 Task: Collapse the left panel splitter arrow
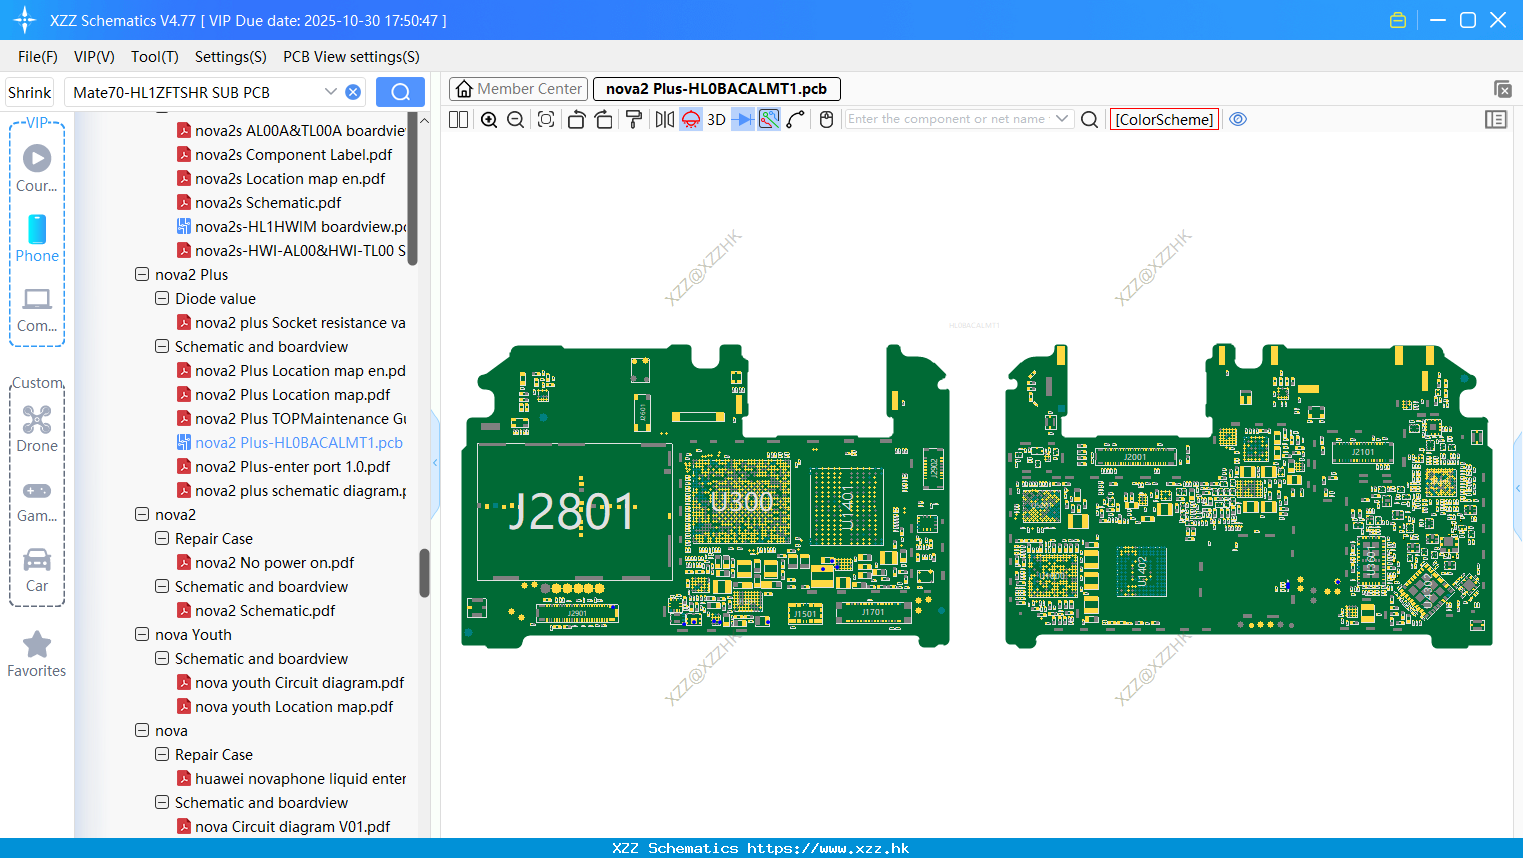(x=435, y=463)
